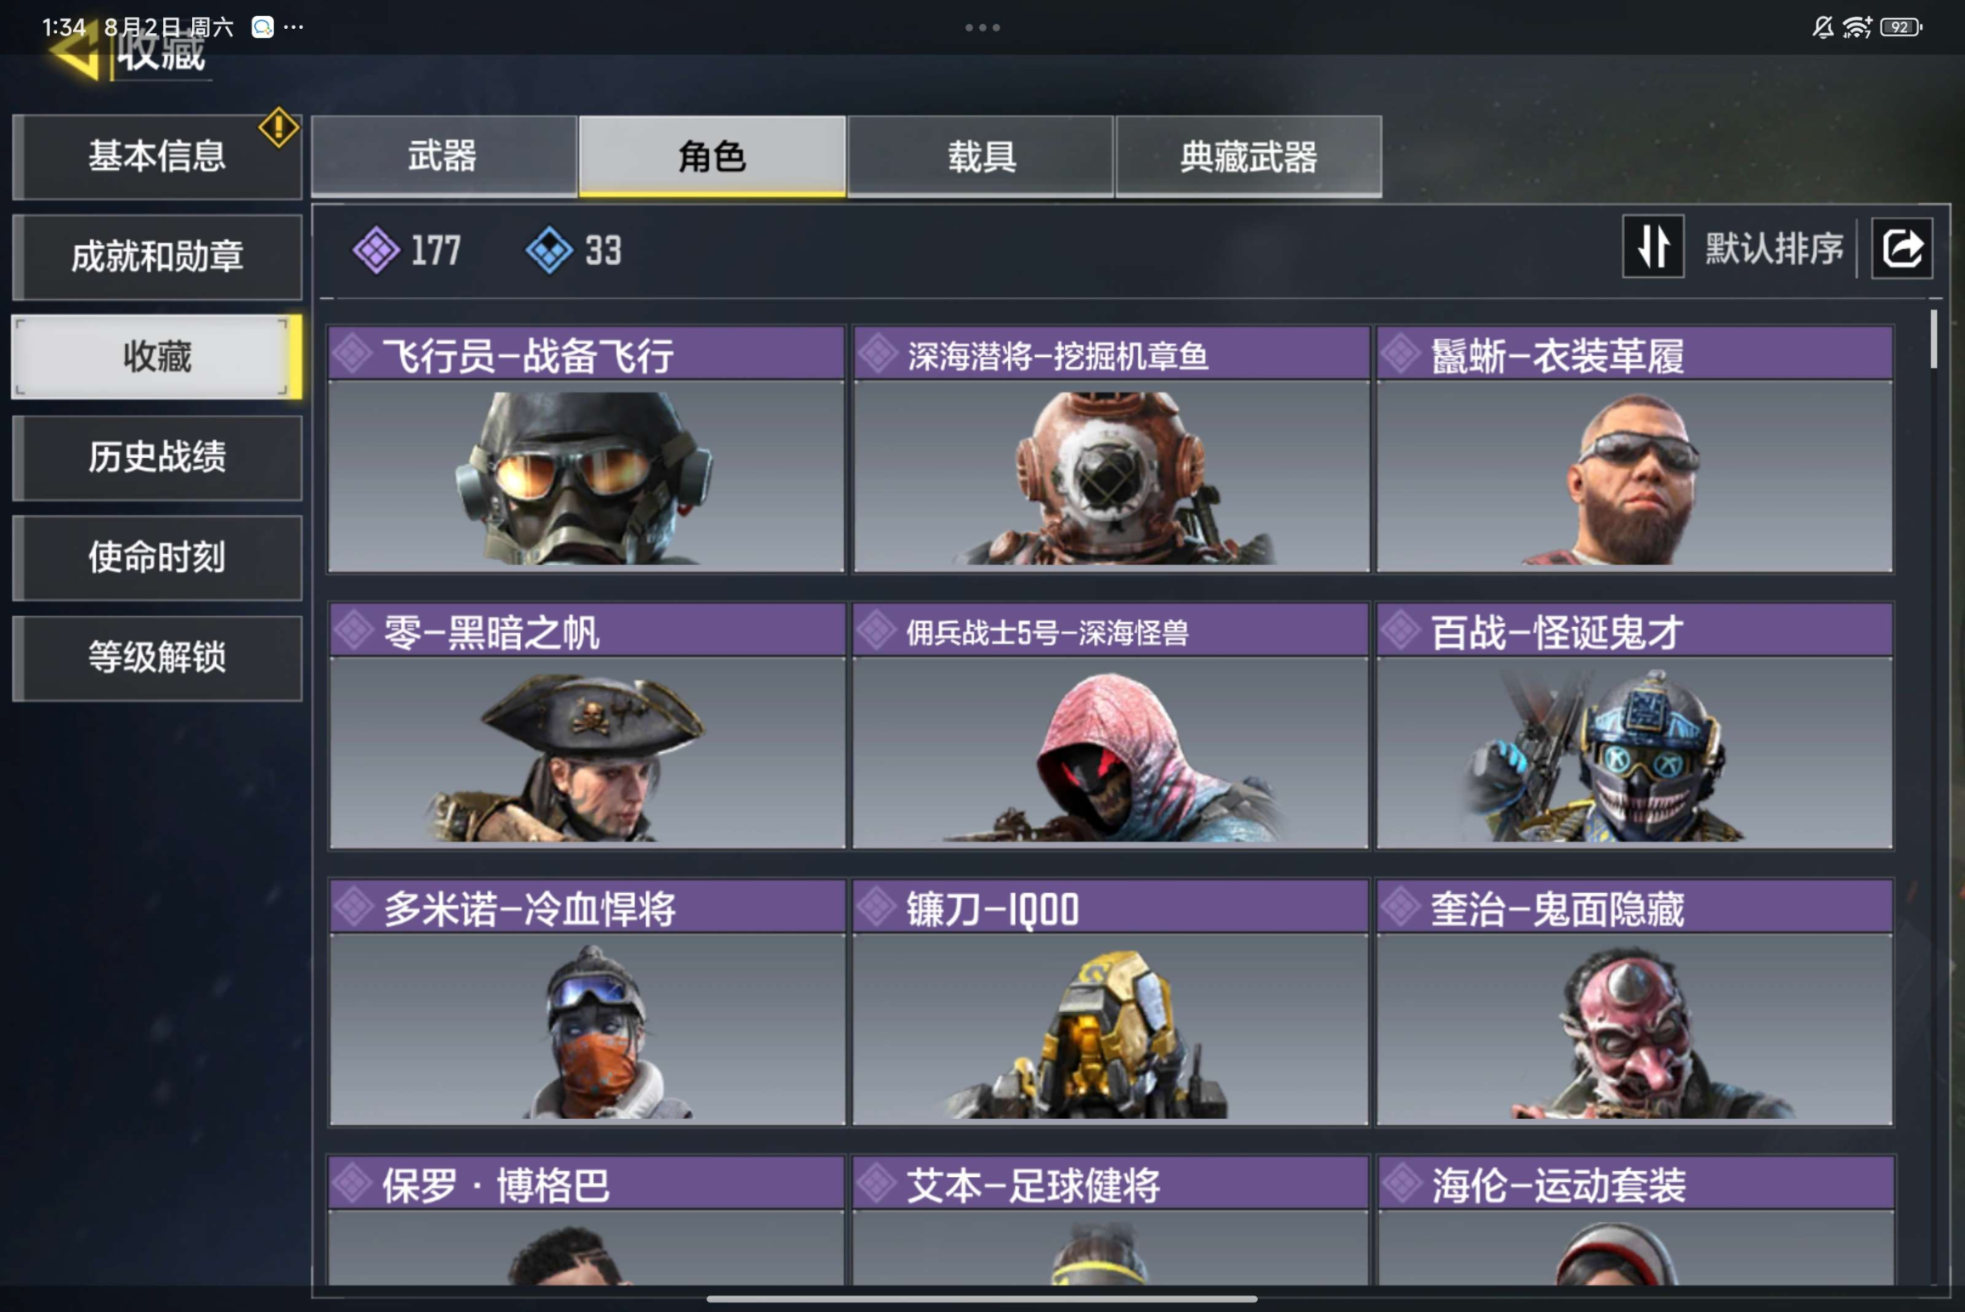Click the yellow warning badge on 基本信息
The image size is (1965, 1312).
pos(278,127)
